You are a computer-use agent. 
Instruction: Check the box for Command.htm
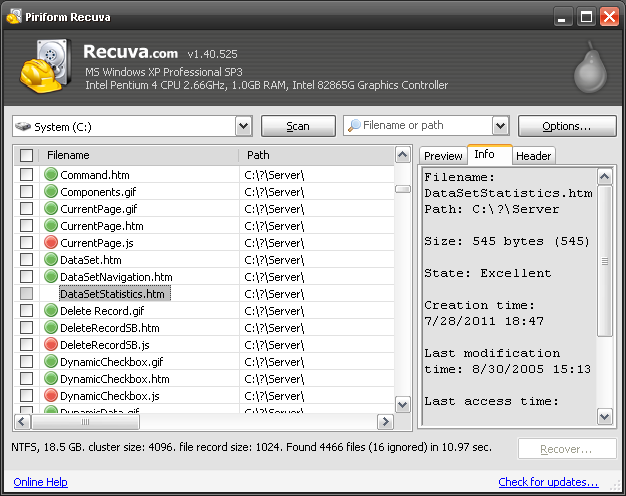tap(26, 175)
